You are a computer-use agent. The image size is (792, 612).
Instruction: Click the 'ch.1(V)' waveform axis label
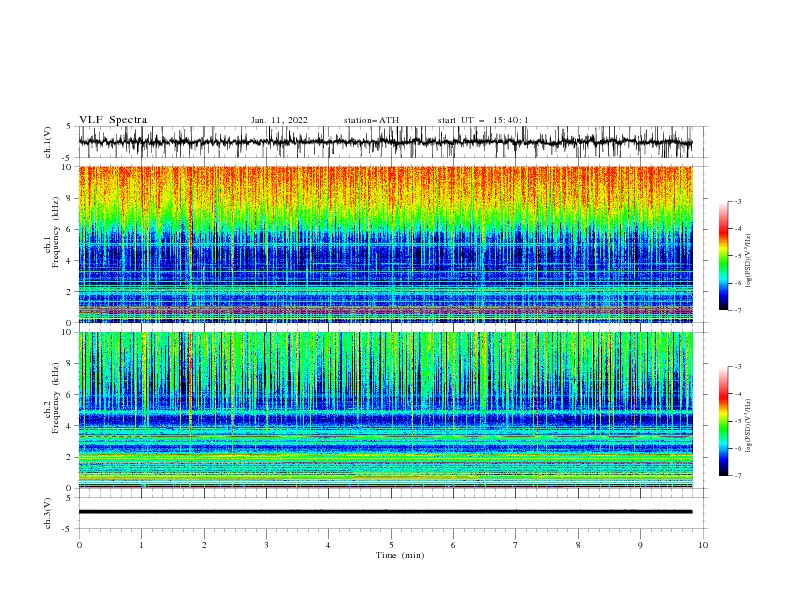coord(48,142)
